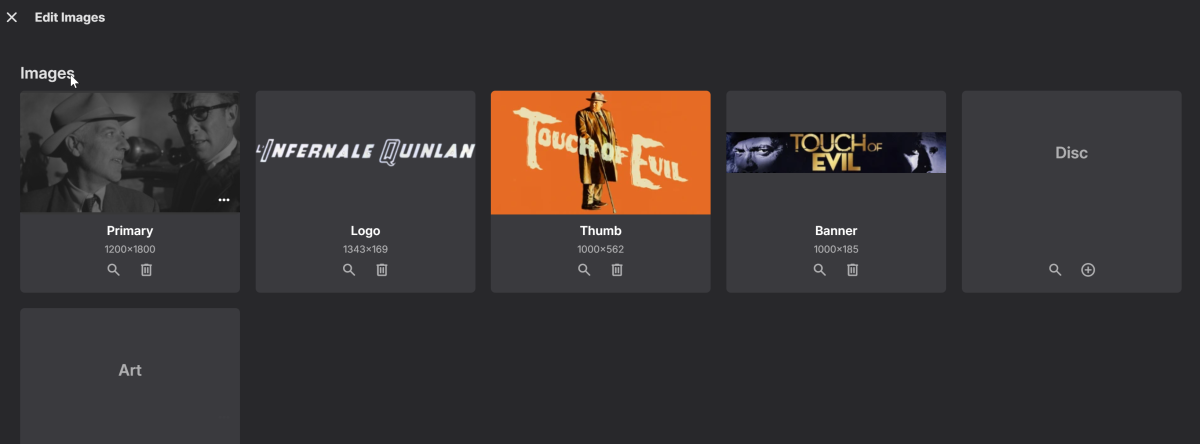Screen dimensions: 1200x444
Task: Open the orange Touch of Evil thumb
Action: 601,152
